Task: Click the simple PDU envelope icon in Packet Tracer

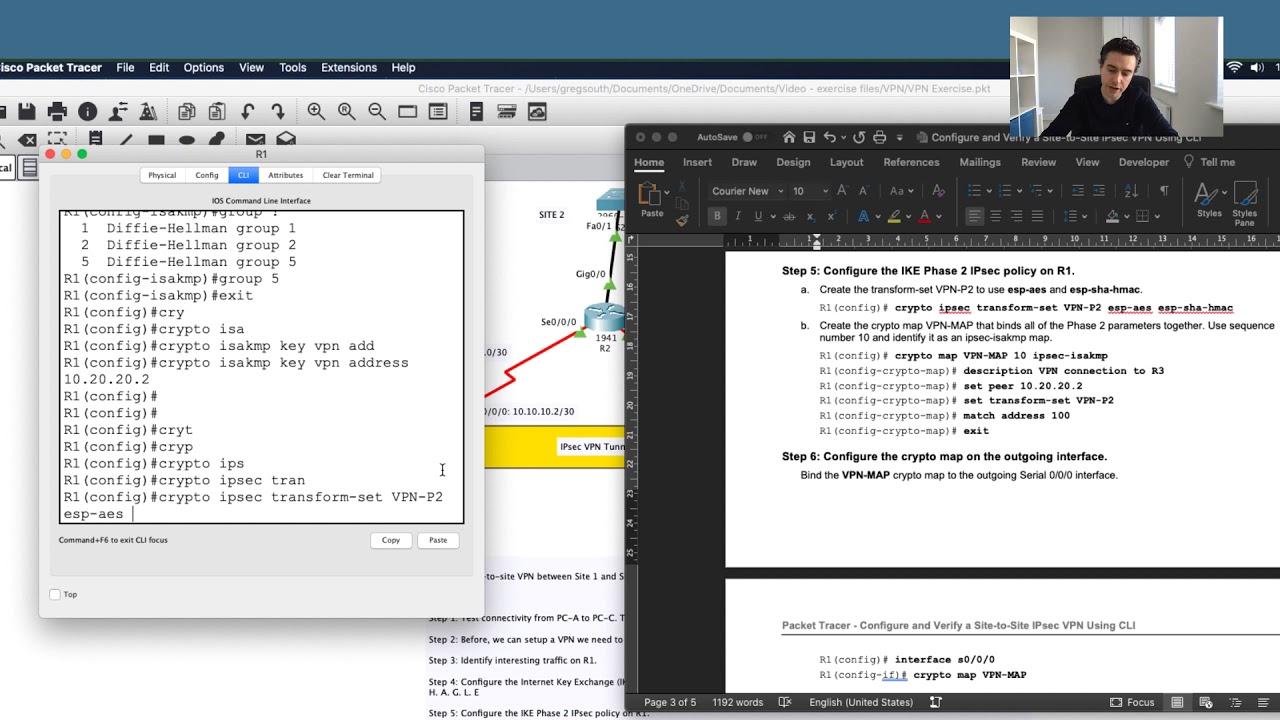Action: pos(255,140)
